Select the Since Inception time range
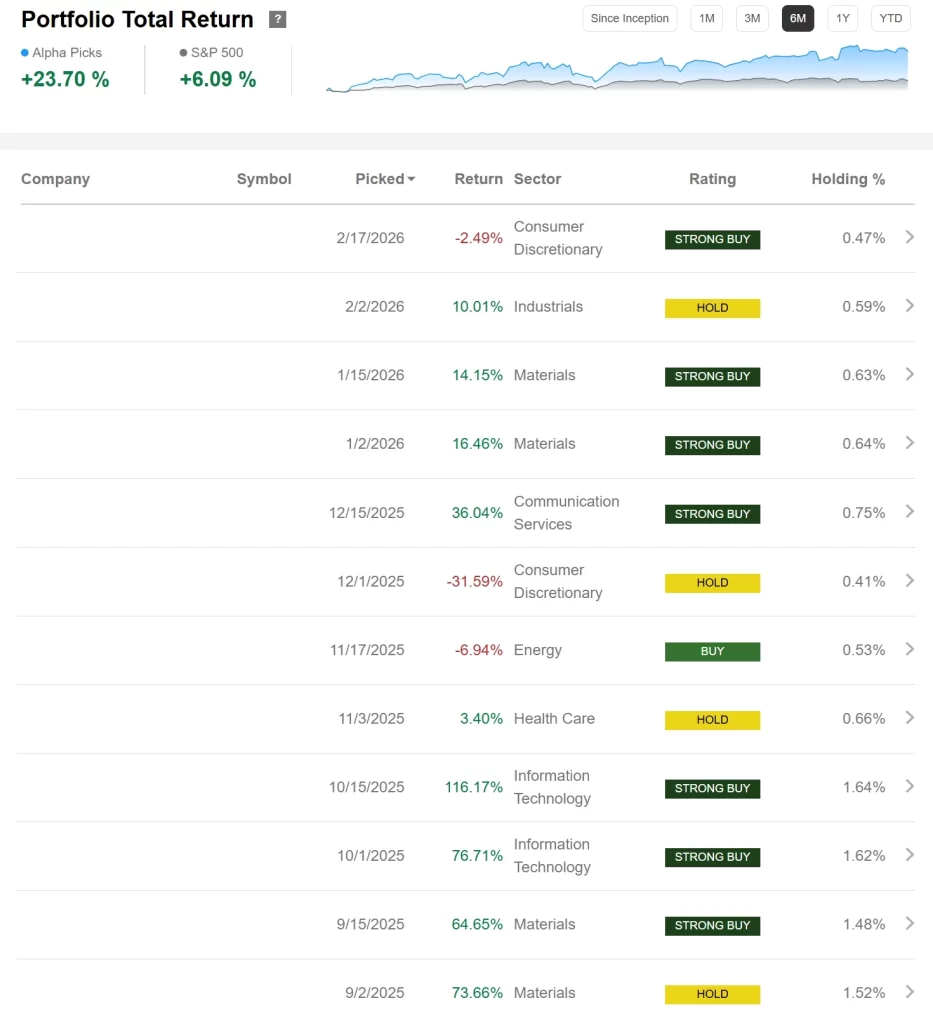933x1024 pixels. point(629,18)
